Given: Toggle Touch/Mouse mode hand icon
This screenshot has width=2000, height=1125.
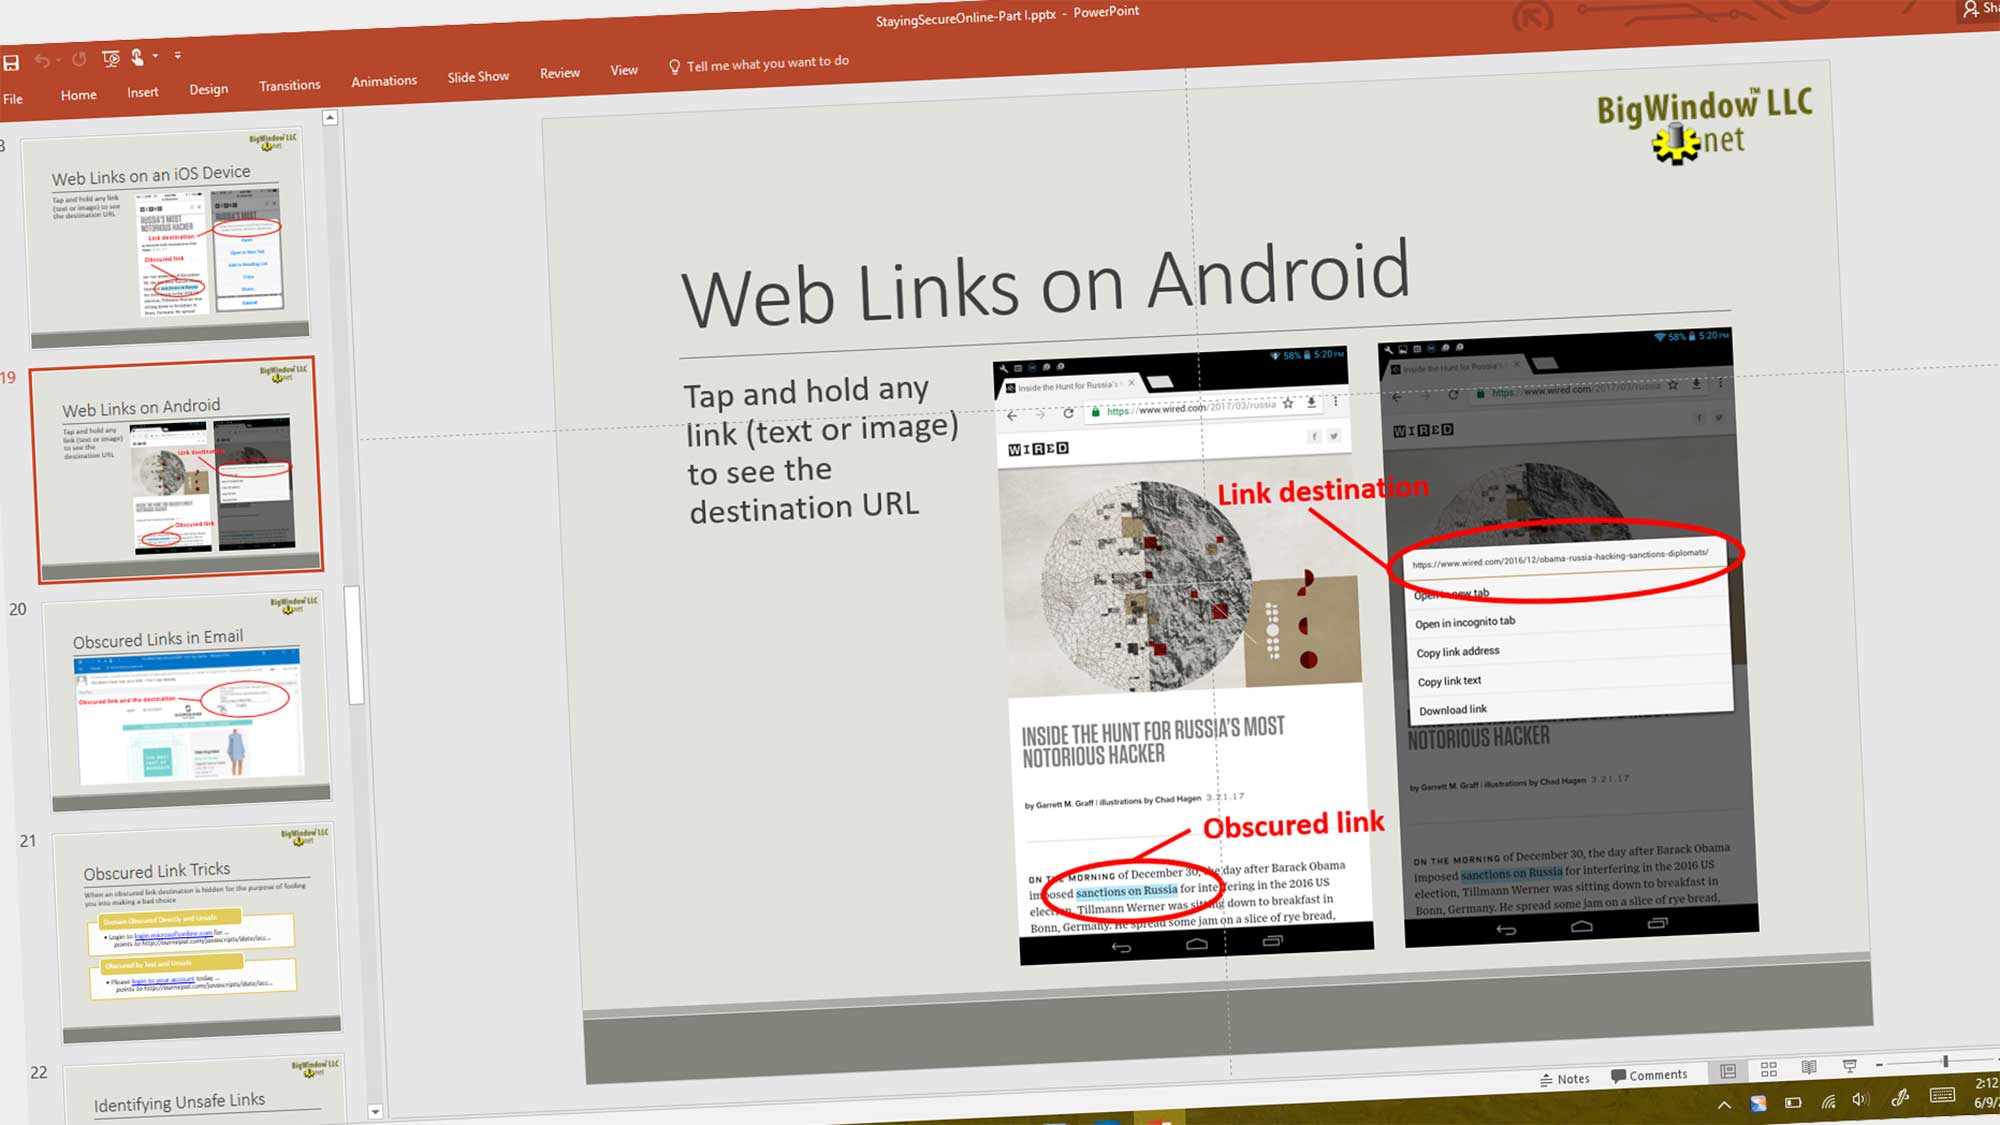Looking at the screenshot, I should click(138, 57).
